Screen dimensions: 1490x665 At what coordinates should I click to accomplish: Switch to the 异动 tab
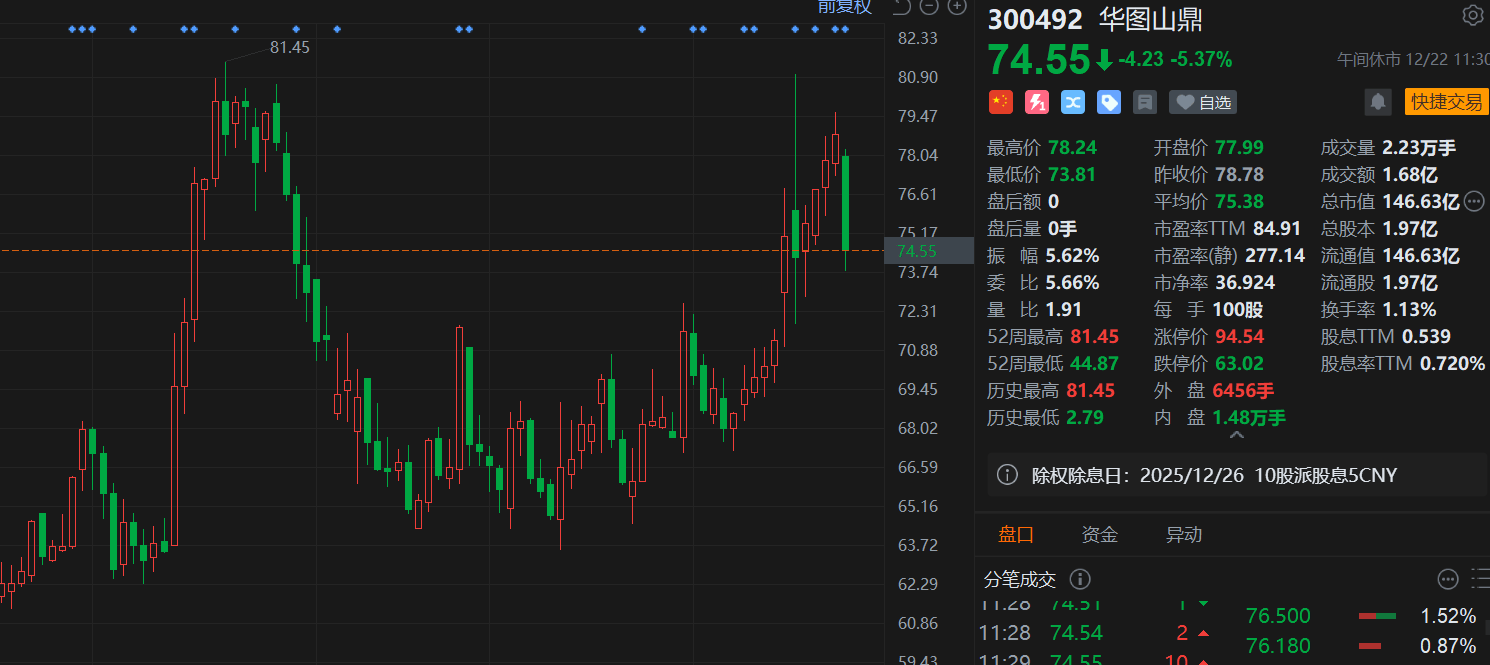point(1183,534)
